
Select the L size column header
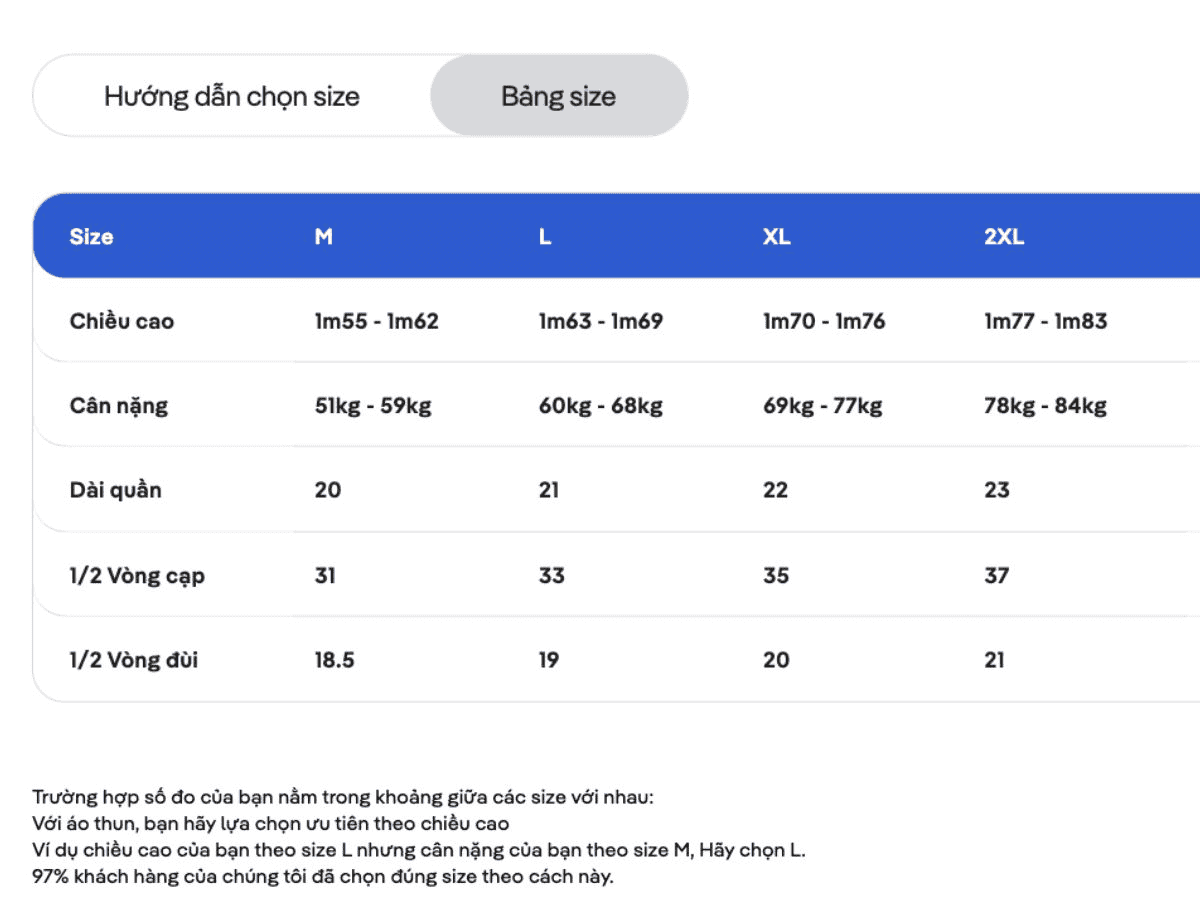pos(545,237)
